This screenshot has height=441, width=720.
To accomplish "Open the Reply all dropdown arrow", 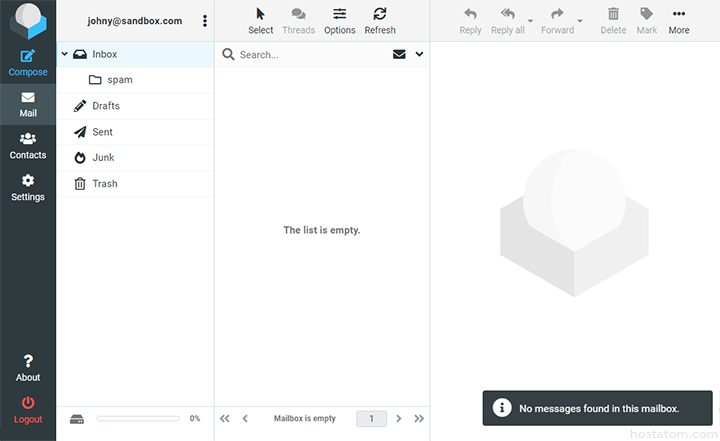I will pyautogui.click(x=530, y=20).
